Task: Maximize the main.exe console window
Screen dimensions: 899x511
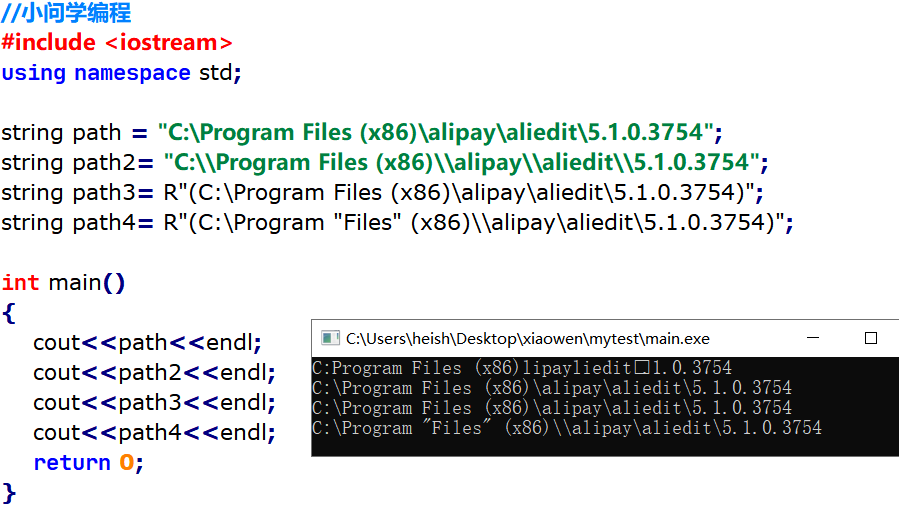Action: pyautogui.click(x=870, y=338)
